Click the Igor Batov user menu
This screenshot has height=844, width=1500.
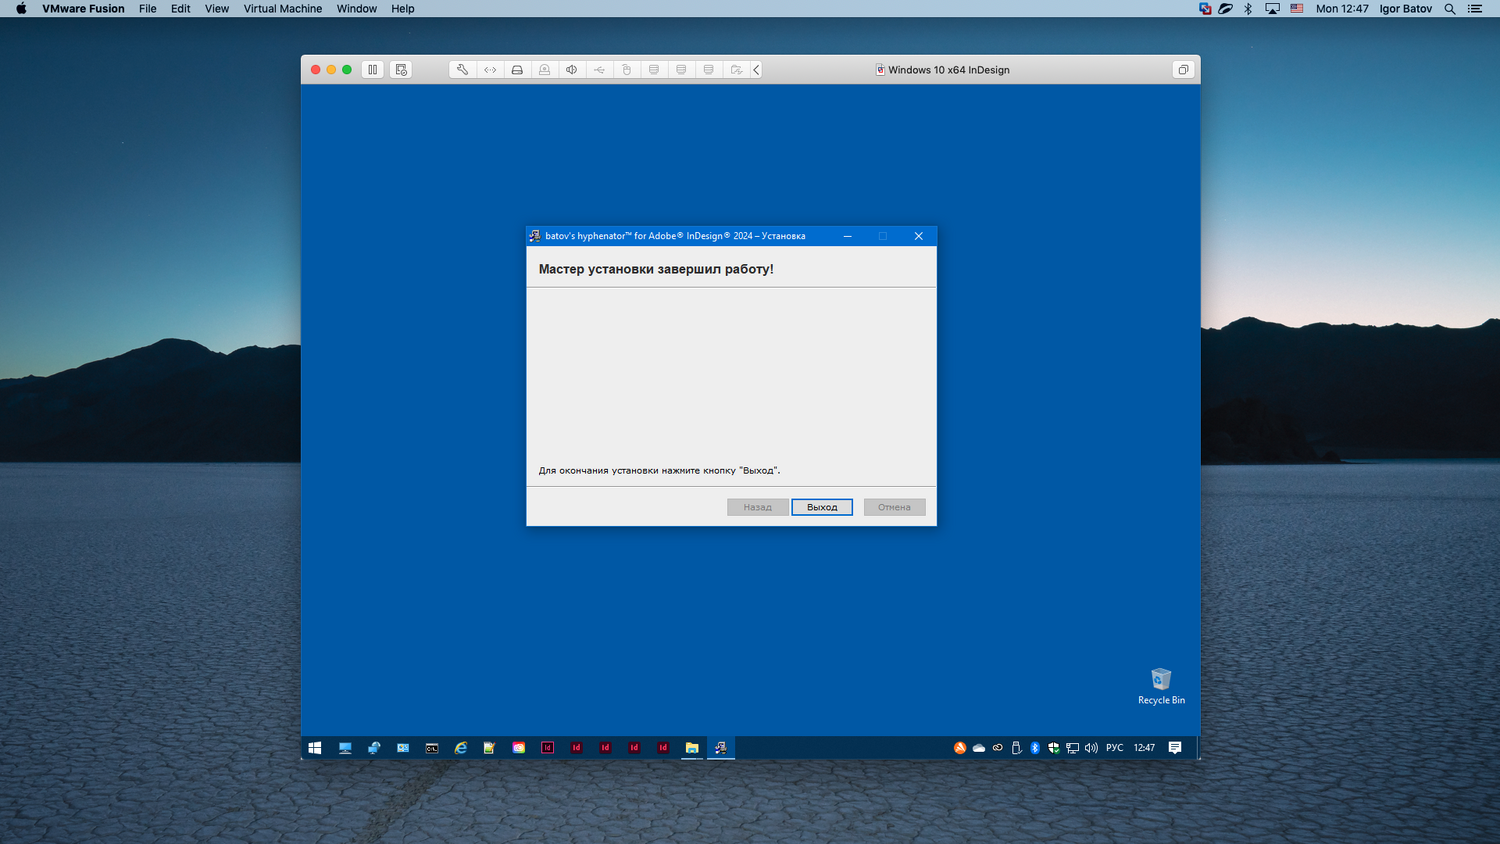coord(1406,9)
